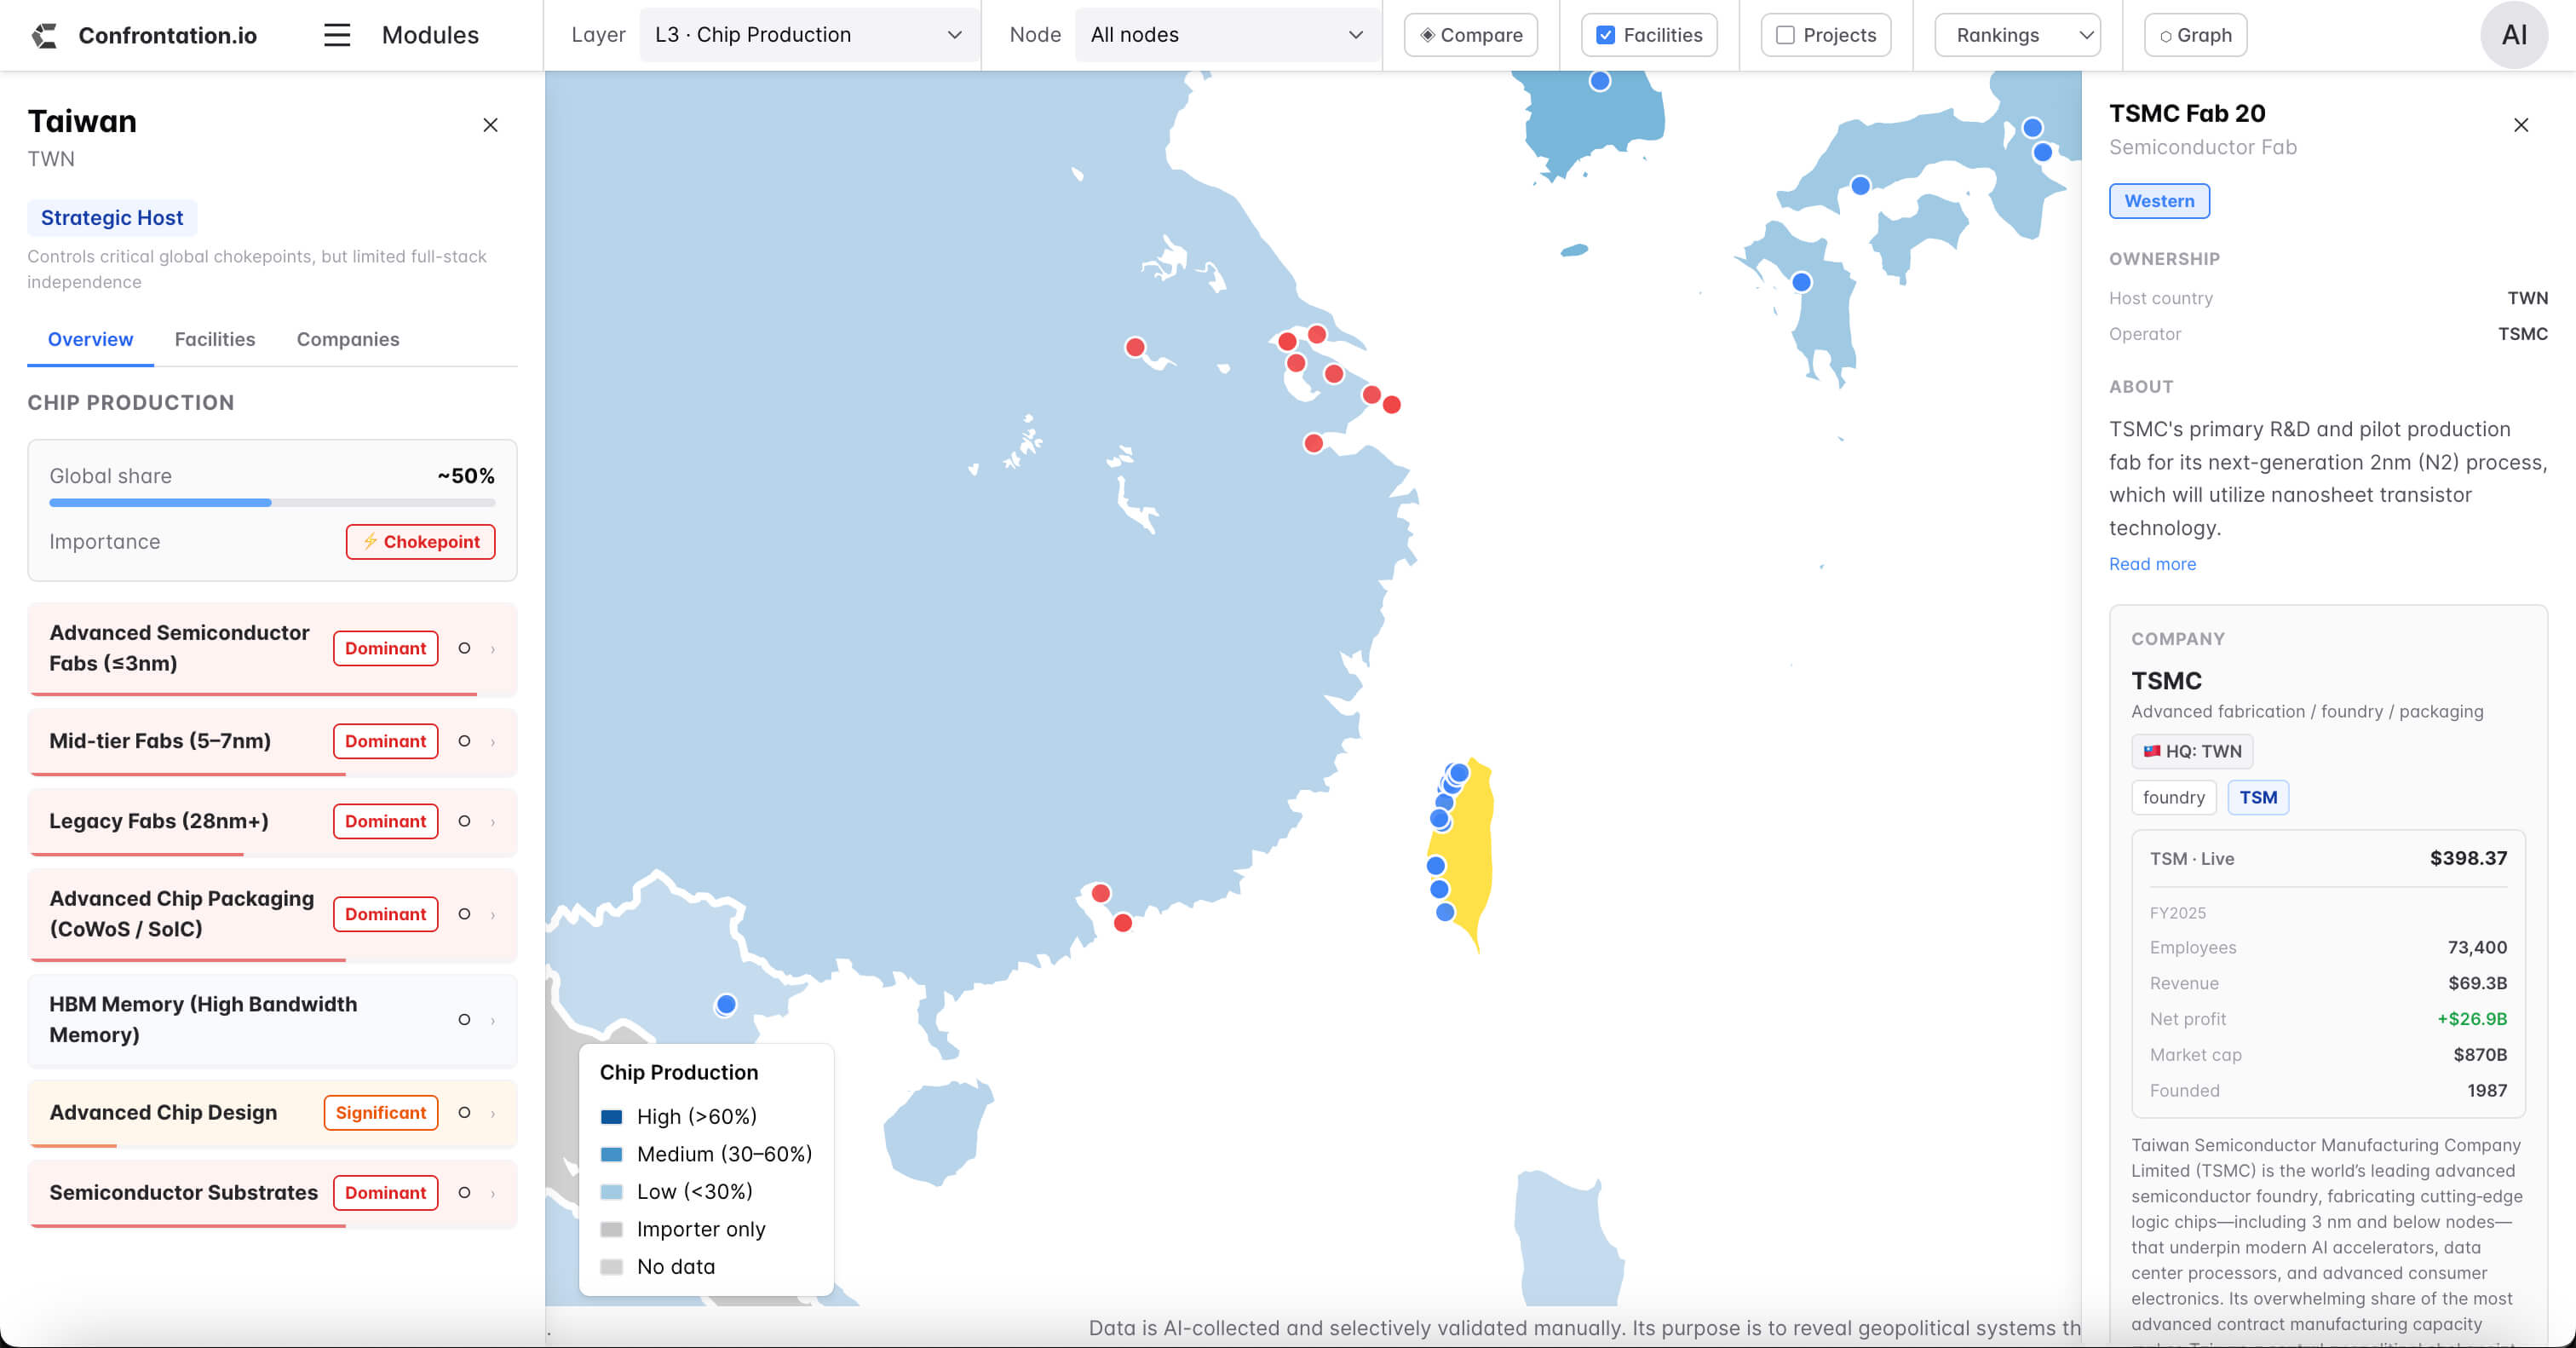Viewport: 2576px width, 1348px height.
Task: Click the Medium (30–60%) legend swatch
Action: [x=611, y=1154]
